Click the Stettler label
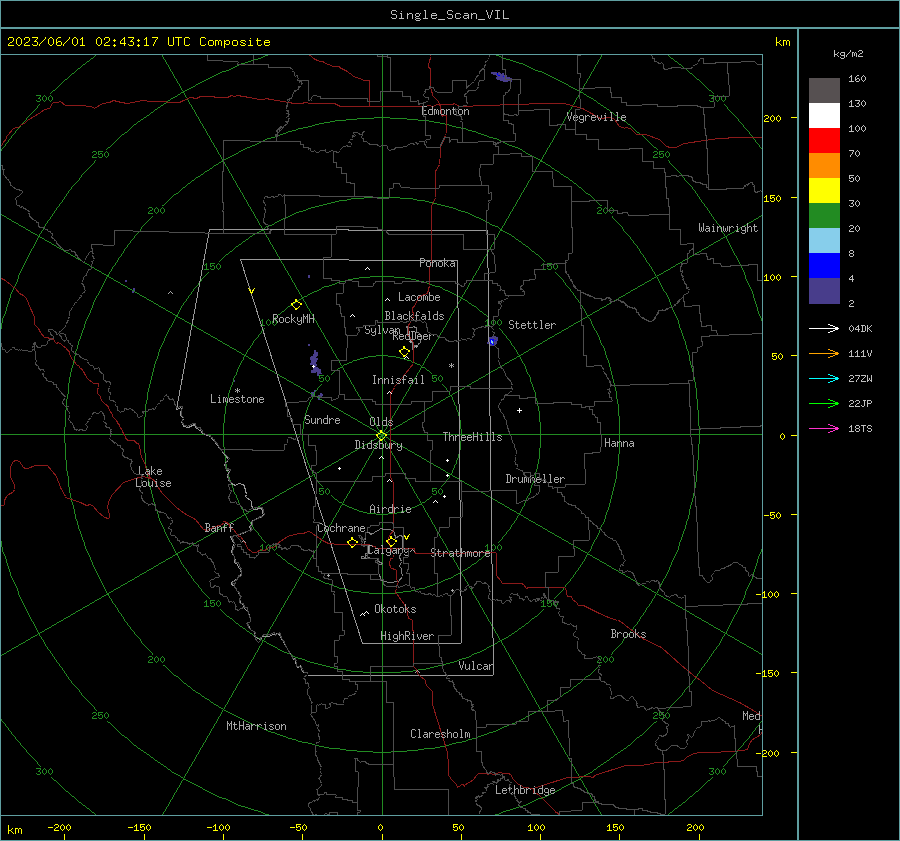This screenshot has height=841, width=900. pyautogui.click(x=532, y=325)
